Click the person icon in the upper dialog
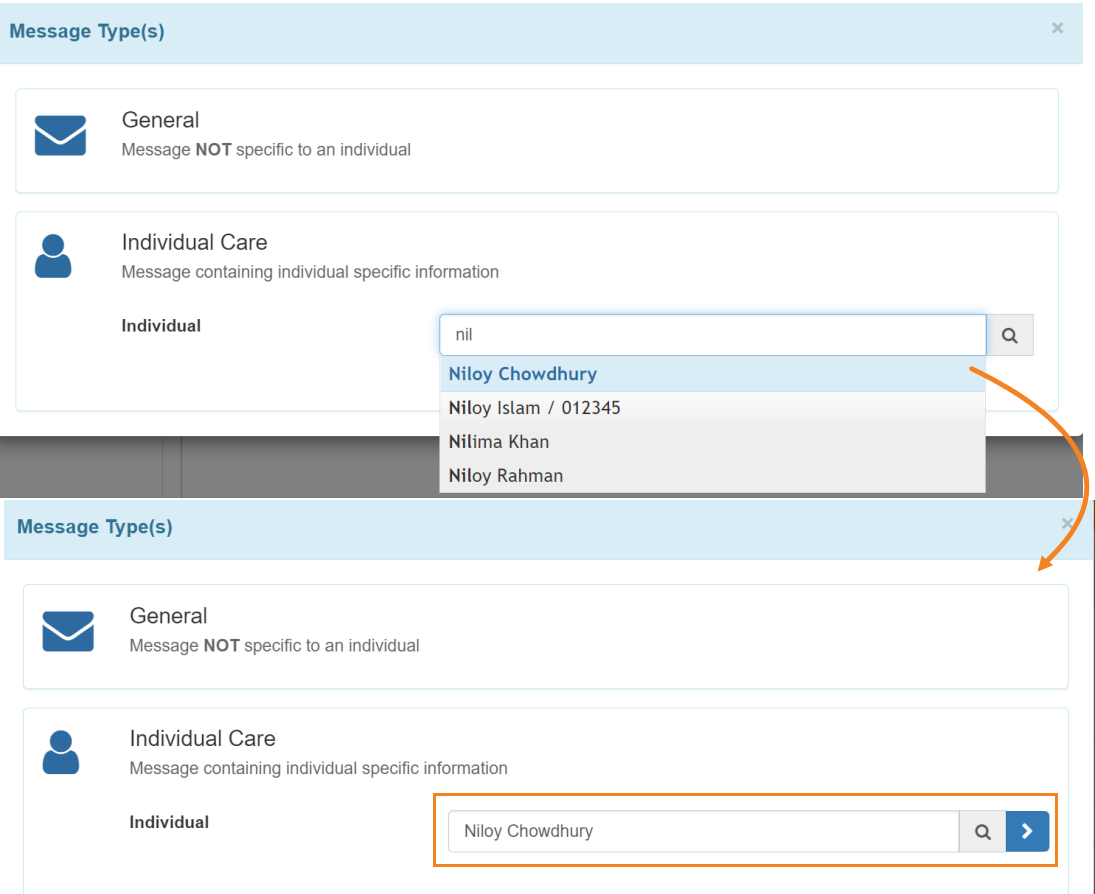This screenshot has height=894, width=1095. pyautogui.click(x=53, y=256)
